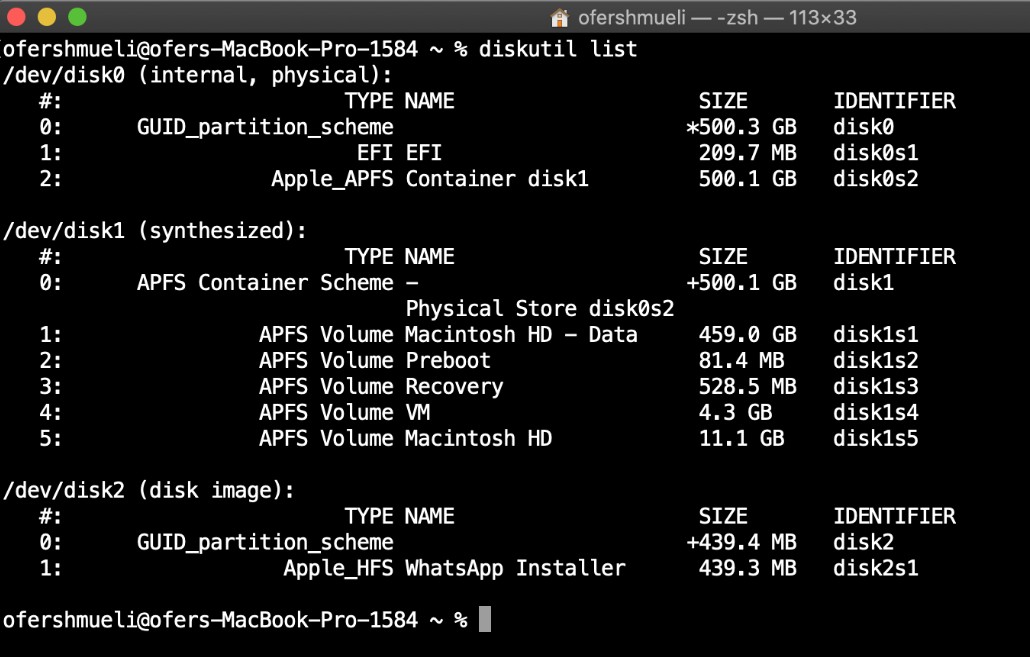This screenshot has height=657, width=1030.
Task: Click the window title 'ofershmueli — -zsh — 113×33'
Action: tap(717, 18)
